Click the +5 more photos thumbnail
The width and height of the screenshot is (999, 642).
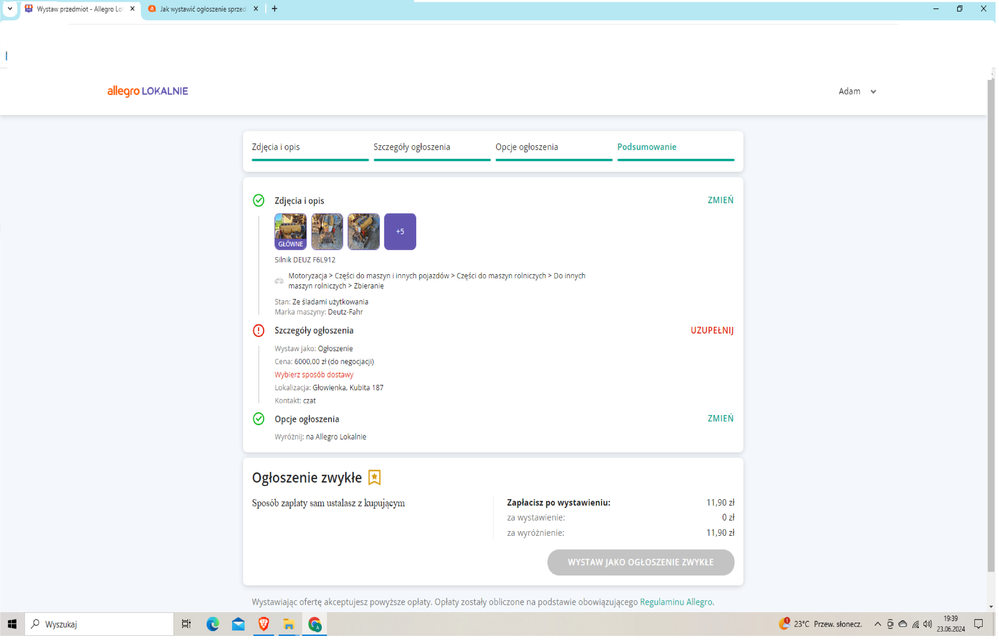[x=400, y=232]
